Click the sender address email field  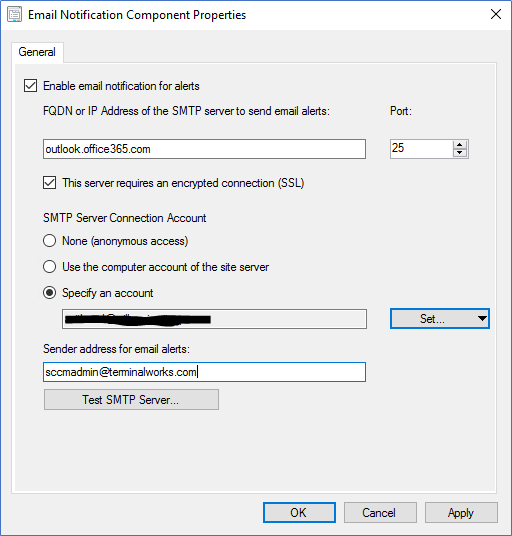(x=204, y=372)
